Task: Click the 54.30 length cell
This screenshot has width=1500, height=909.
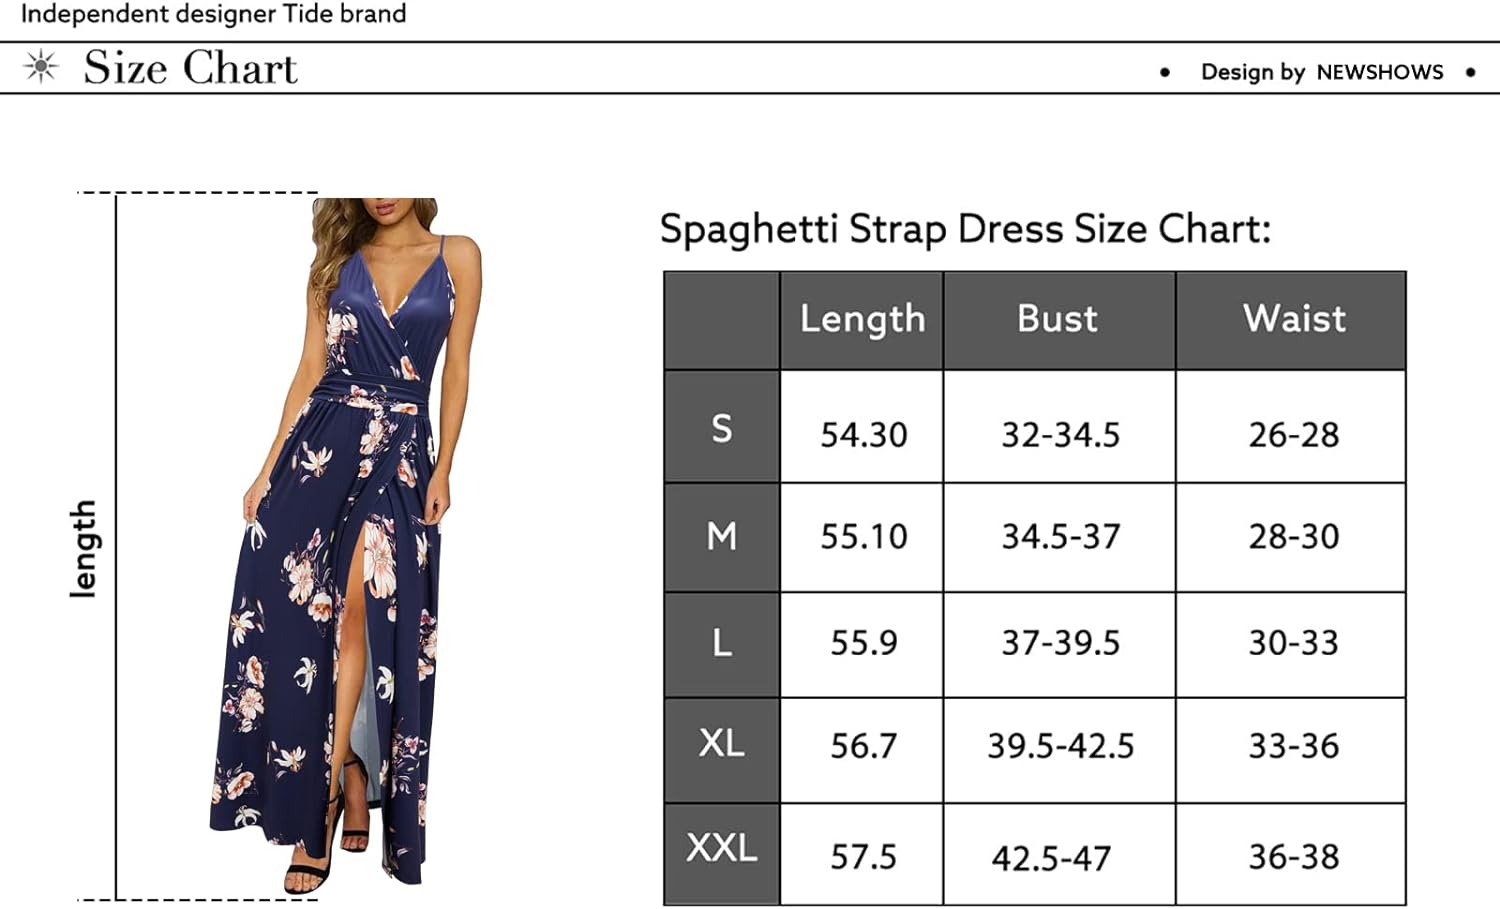Action: 863,435
